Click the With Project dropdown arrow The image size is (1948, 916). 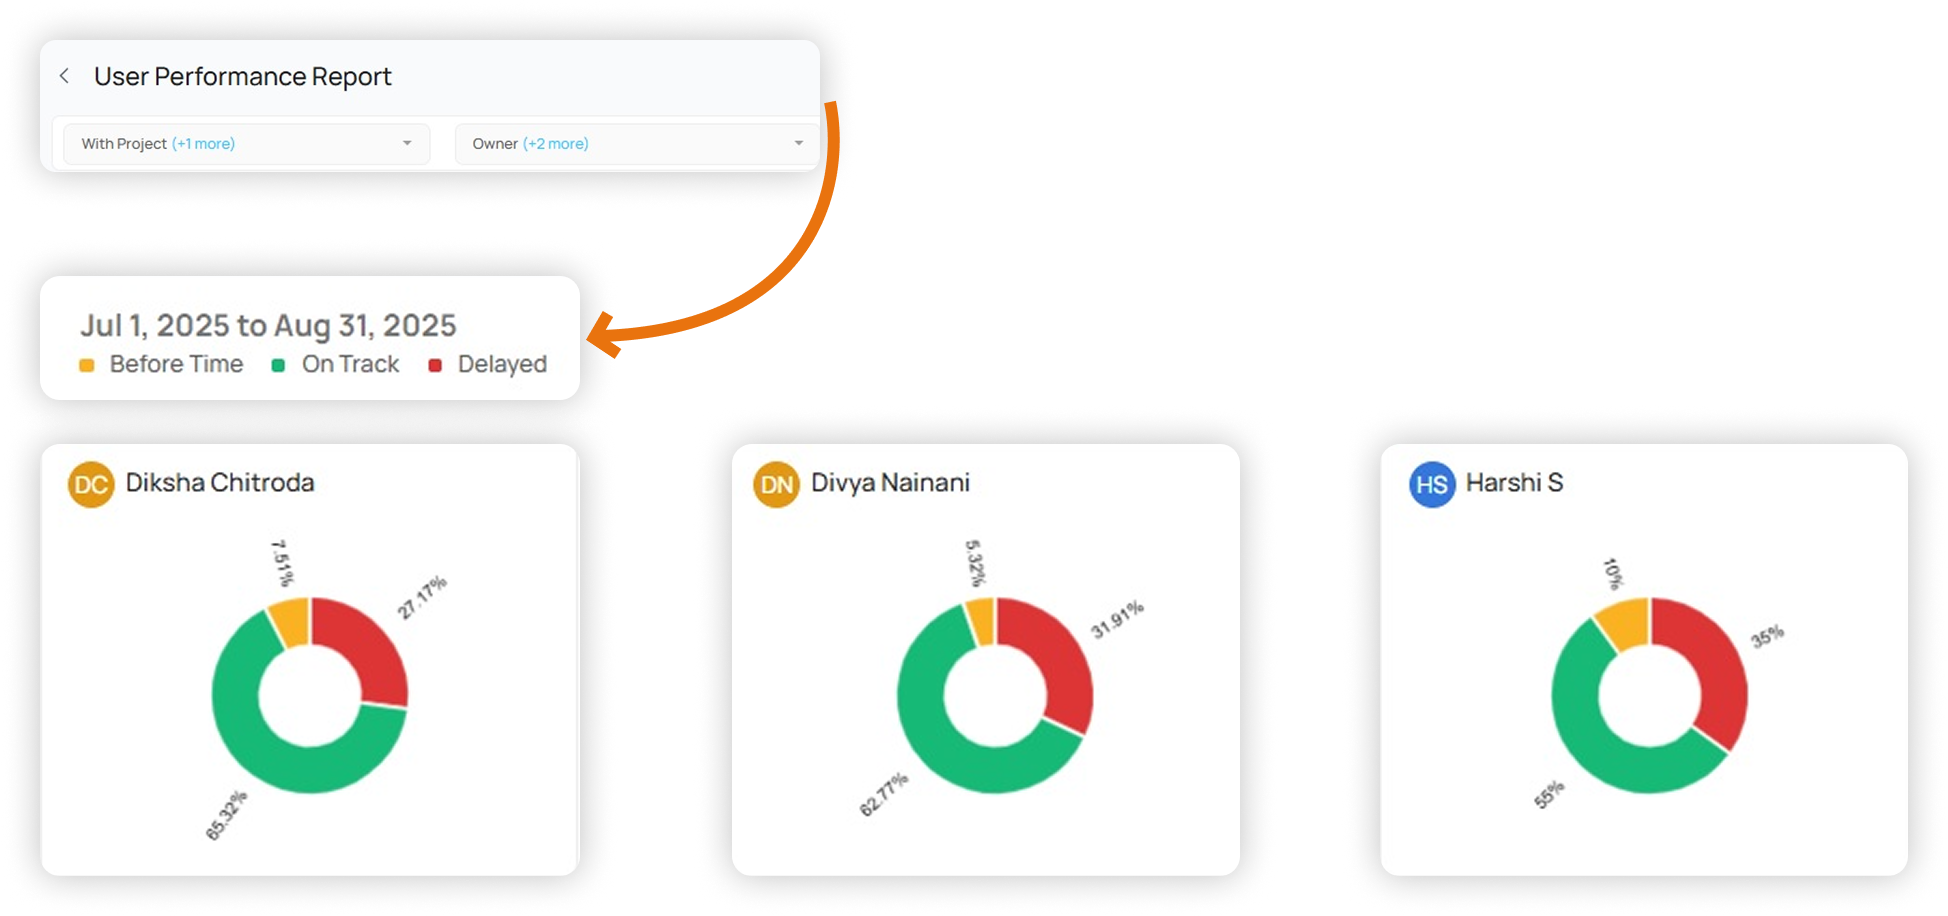(407, 143)
